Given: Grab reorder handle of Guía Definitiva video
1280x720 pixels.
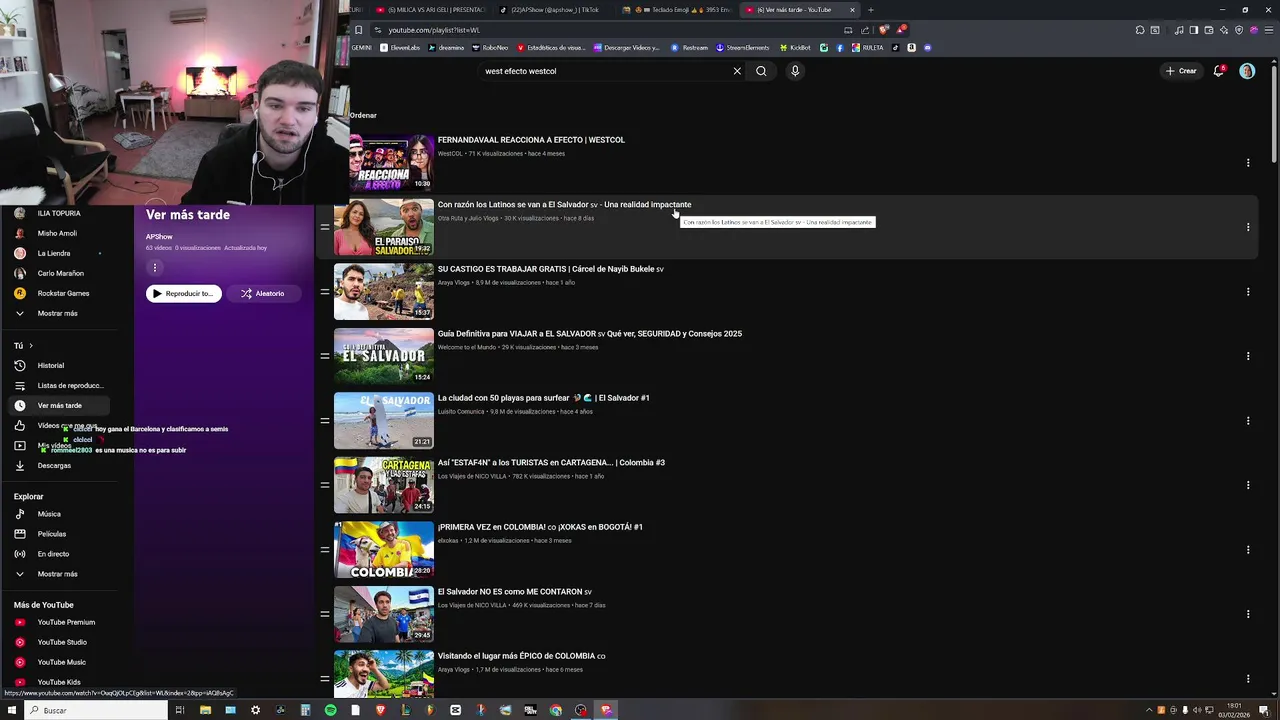Looking at the screenshot, I should coord(324,356).
